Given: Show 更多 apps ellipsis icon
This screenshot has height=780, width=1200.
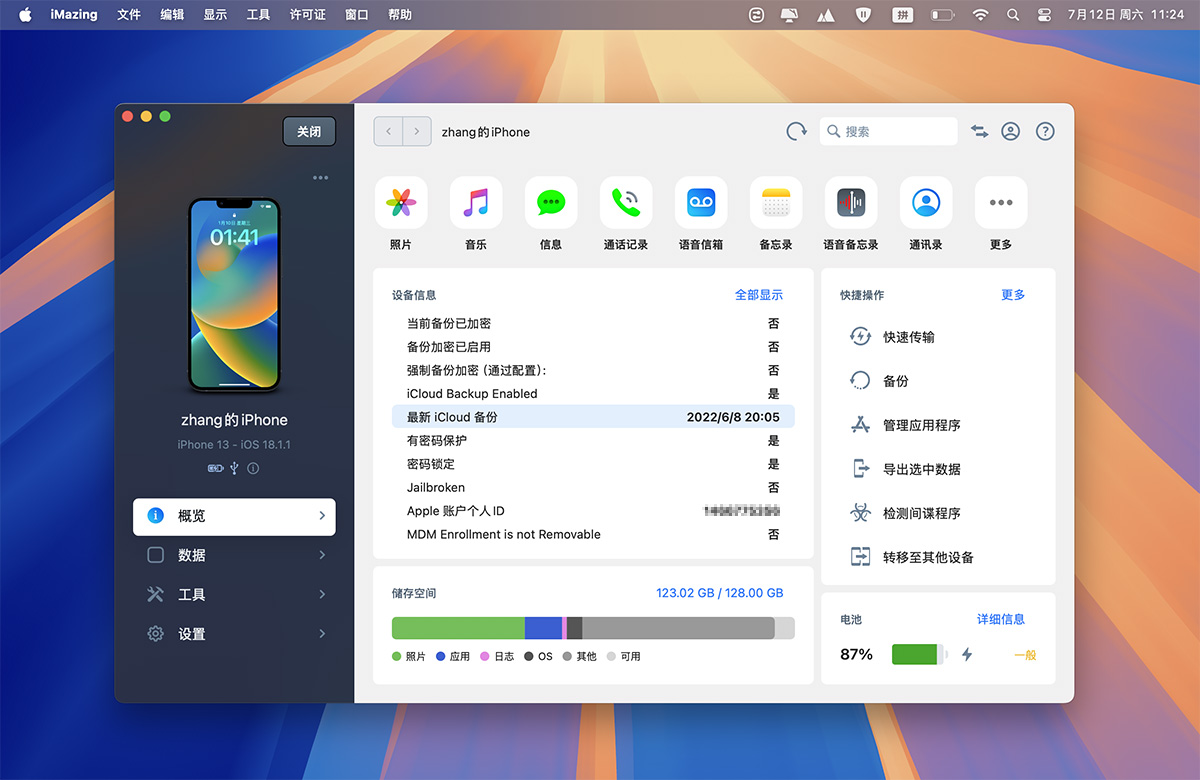Looking at the screenshot, I should (x=1001, y=202).
